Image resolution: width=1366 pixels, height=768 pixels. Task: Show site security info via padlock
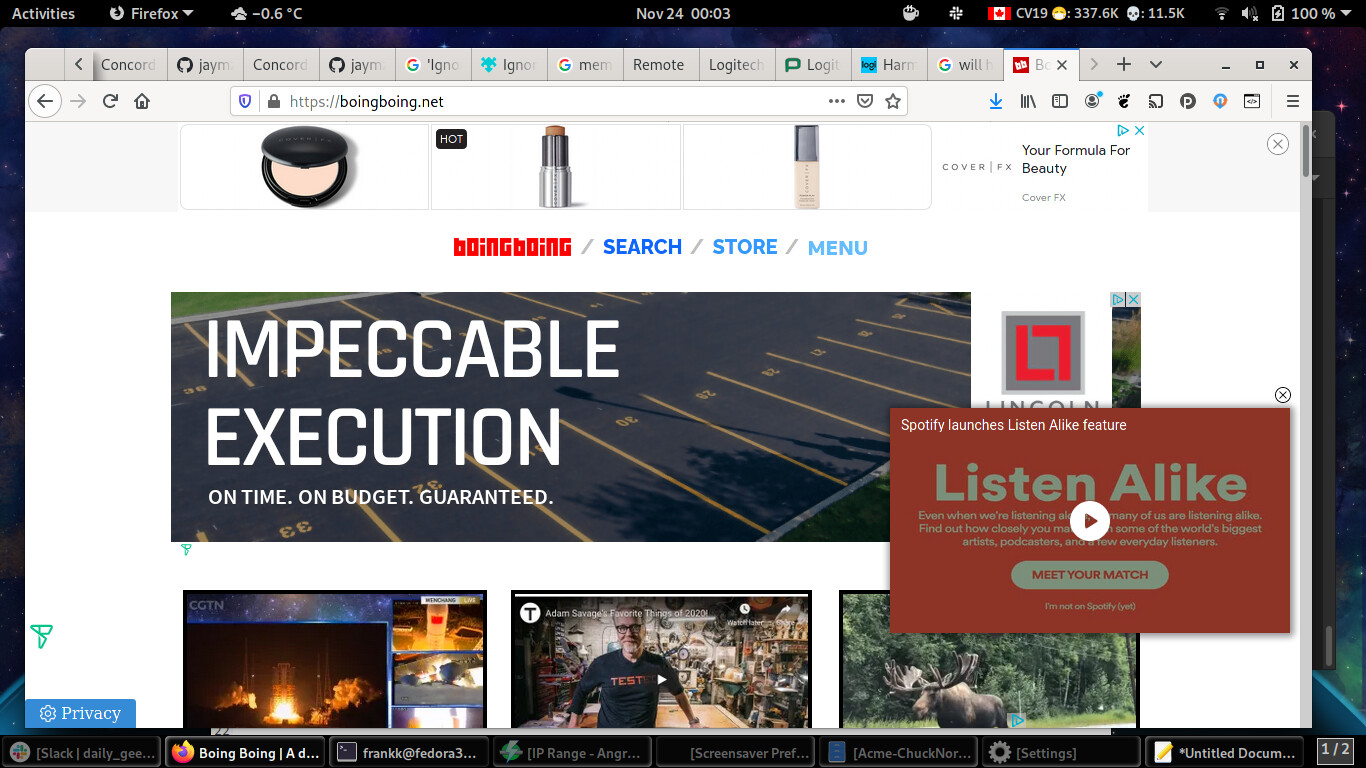272,101
